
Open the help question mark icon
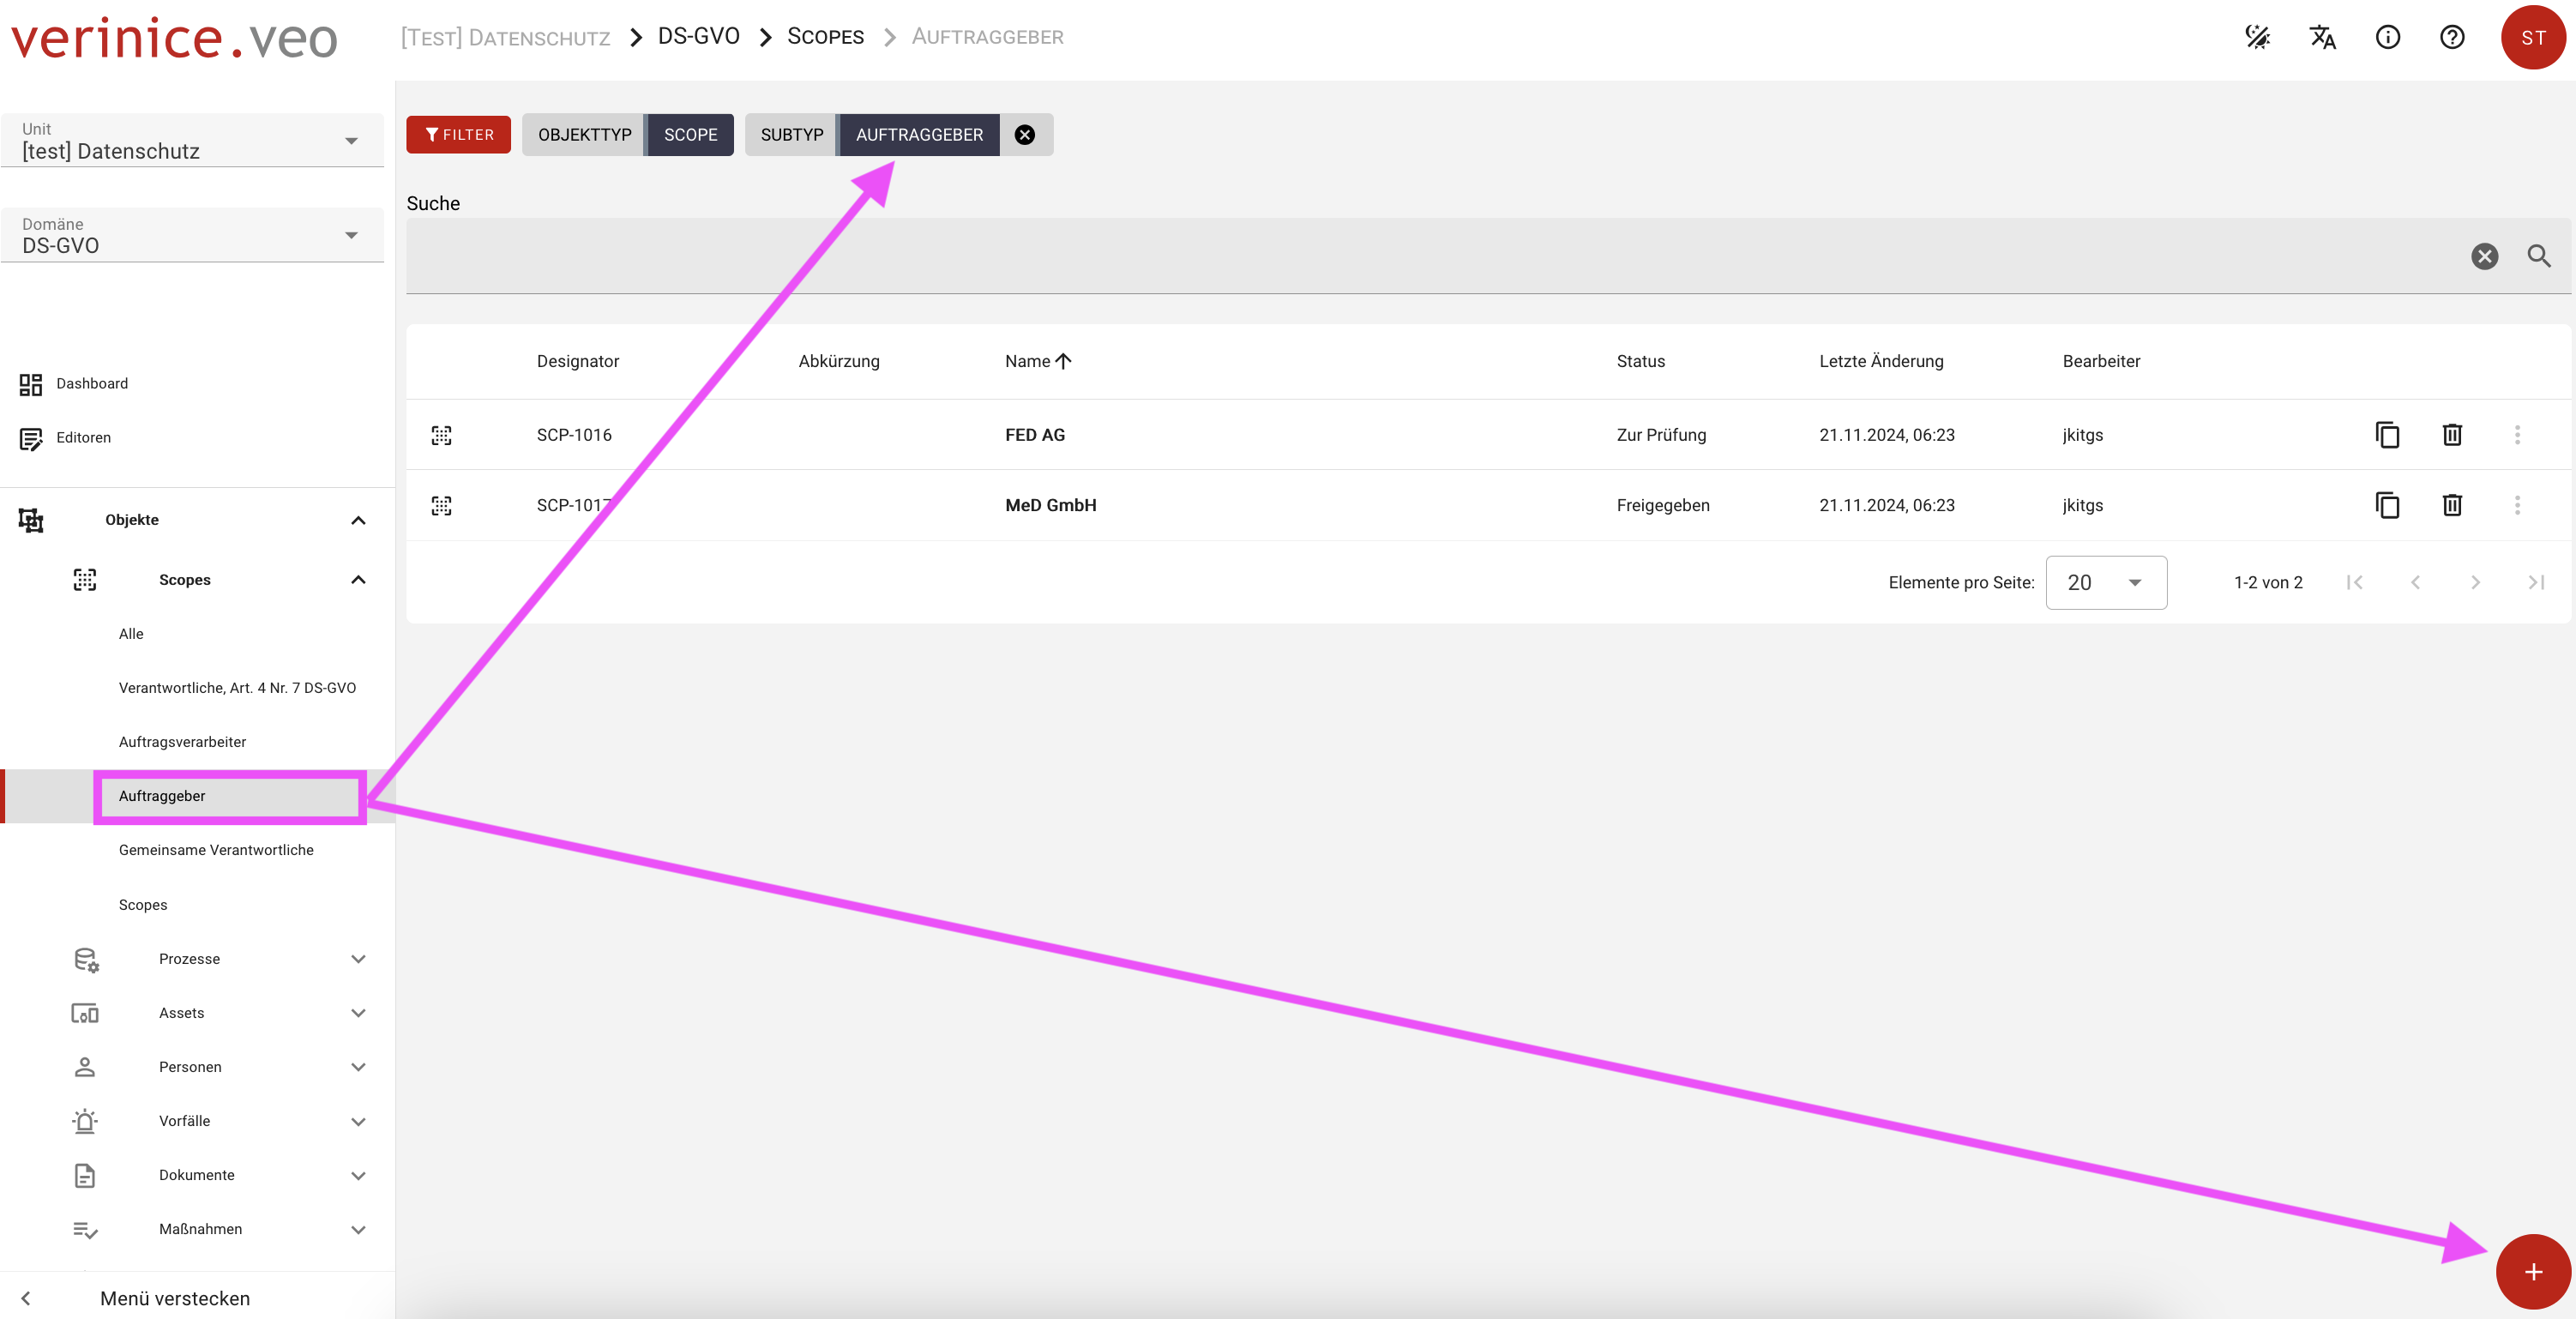tap(2452, 37)
